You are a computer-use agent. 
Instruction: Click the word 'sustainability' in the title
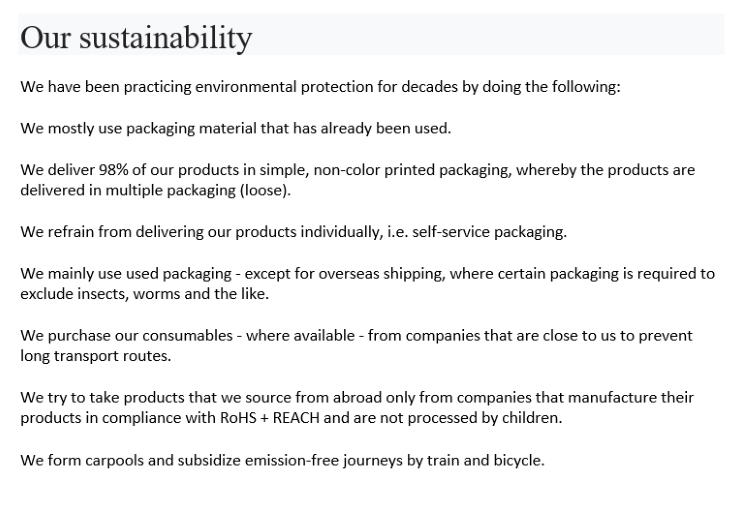coord(165,37)
